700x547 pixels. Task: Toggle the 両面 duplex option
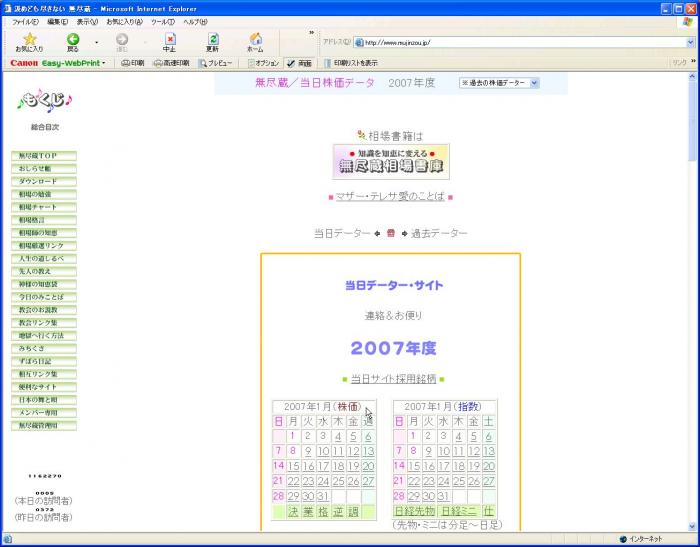click(299, 63)
